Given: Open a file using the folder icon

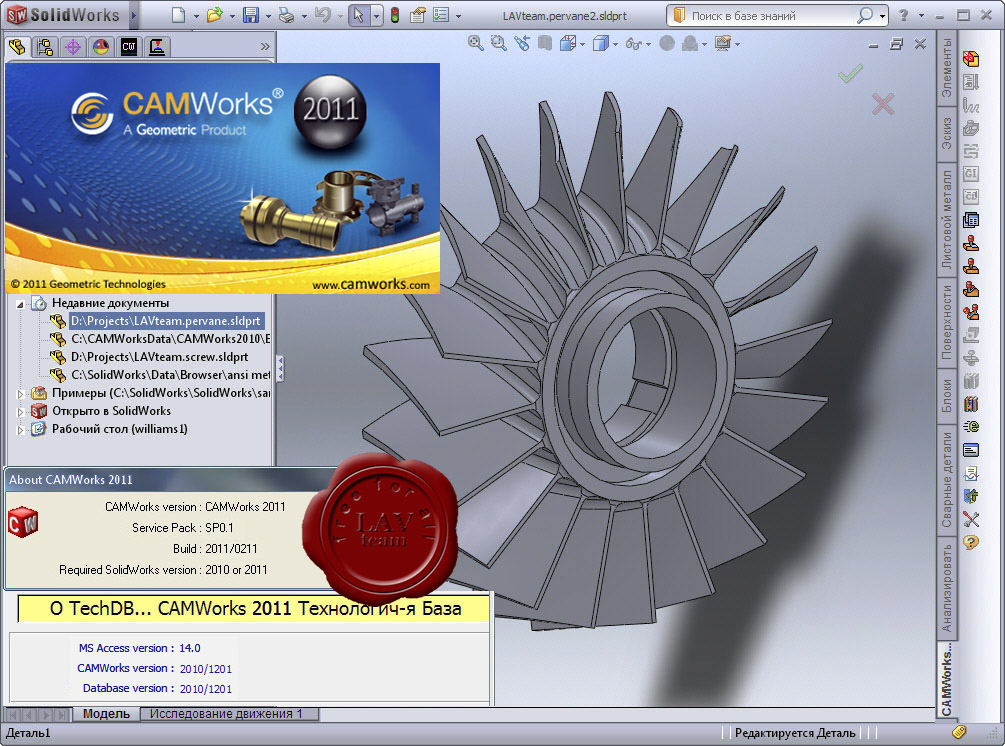Looking at the screenshot, I should point(215,15).
